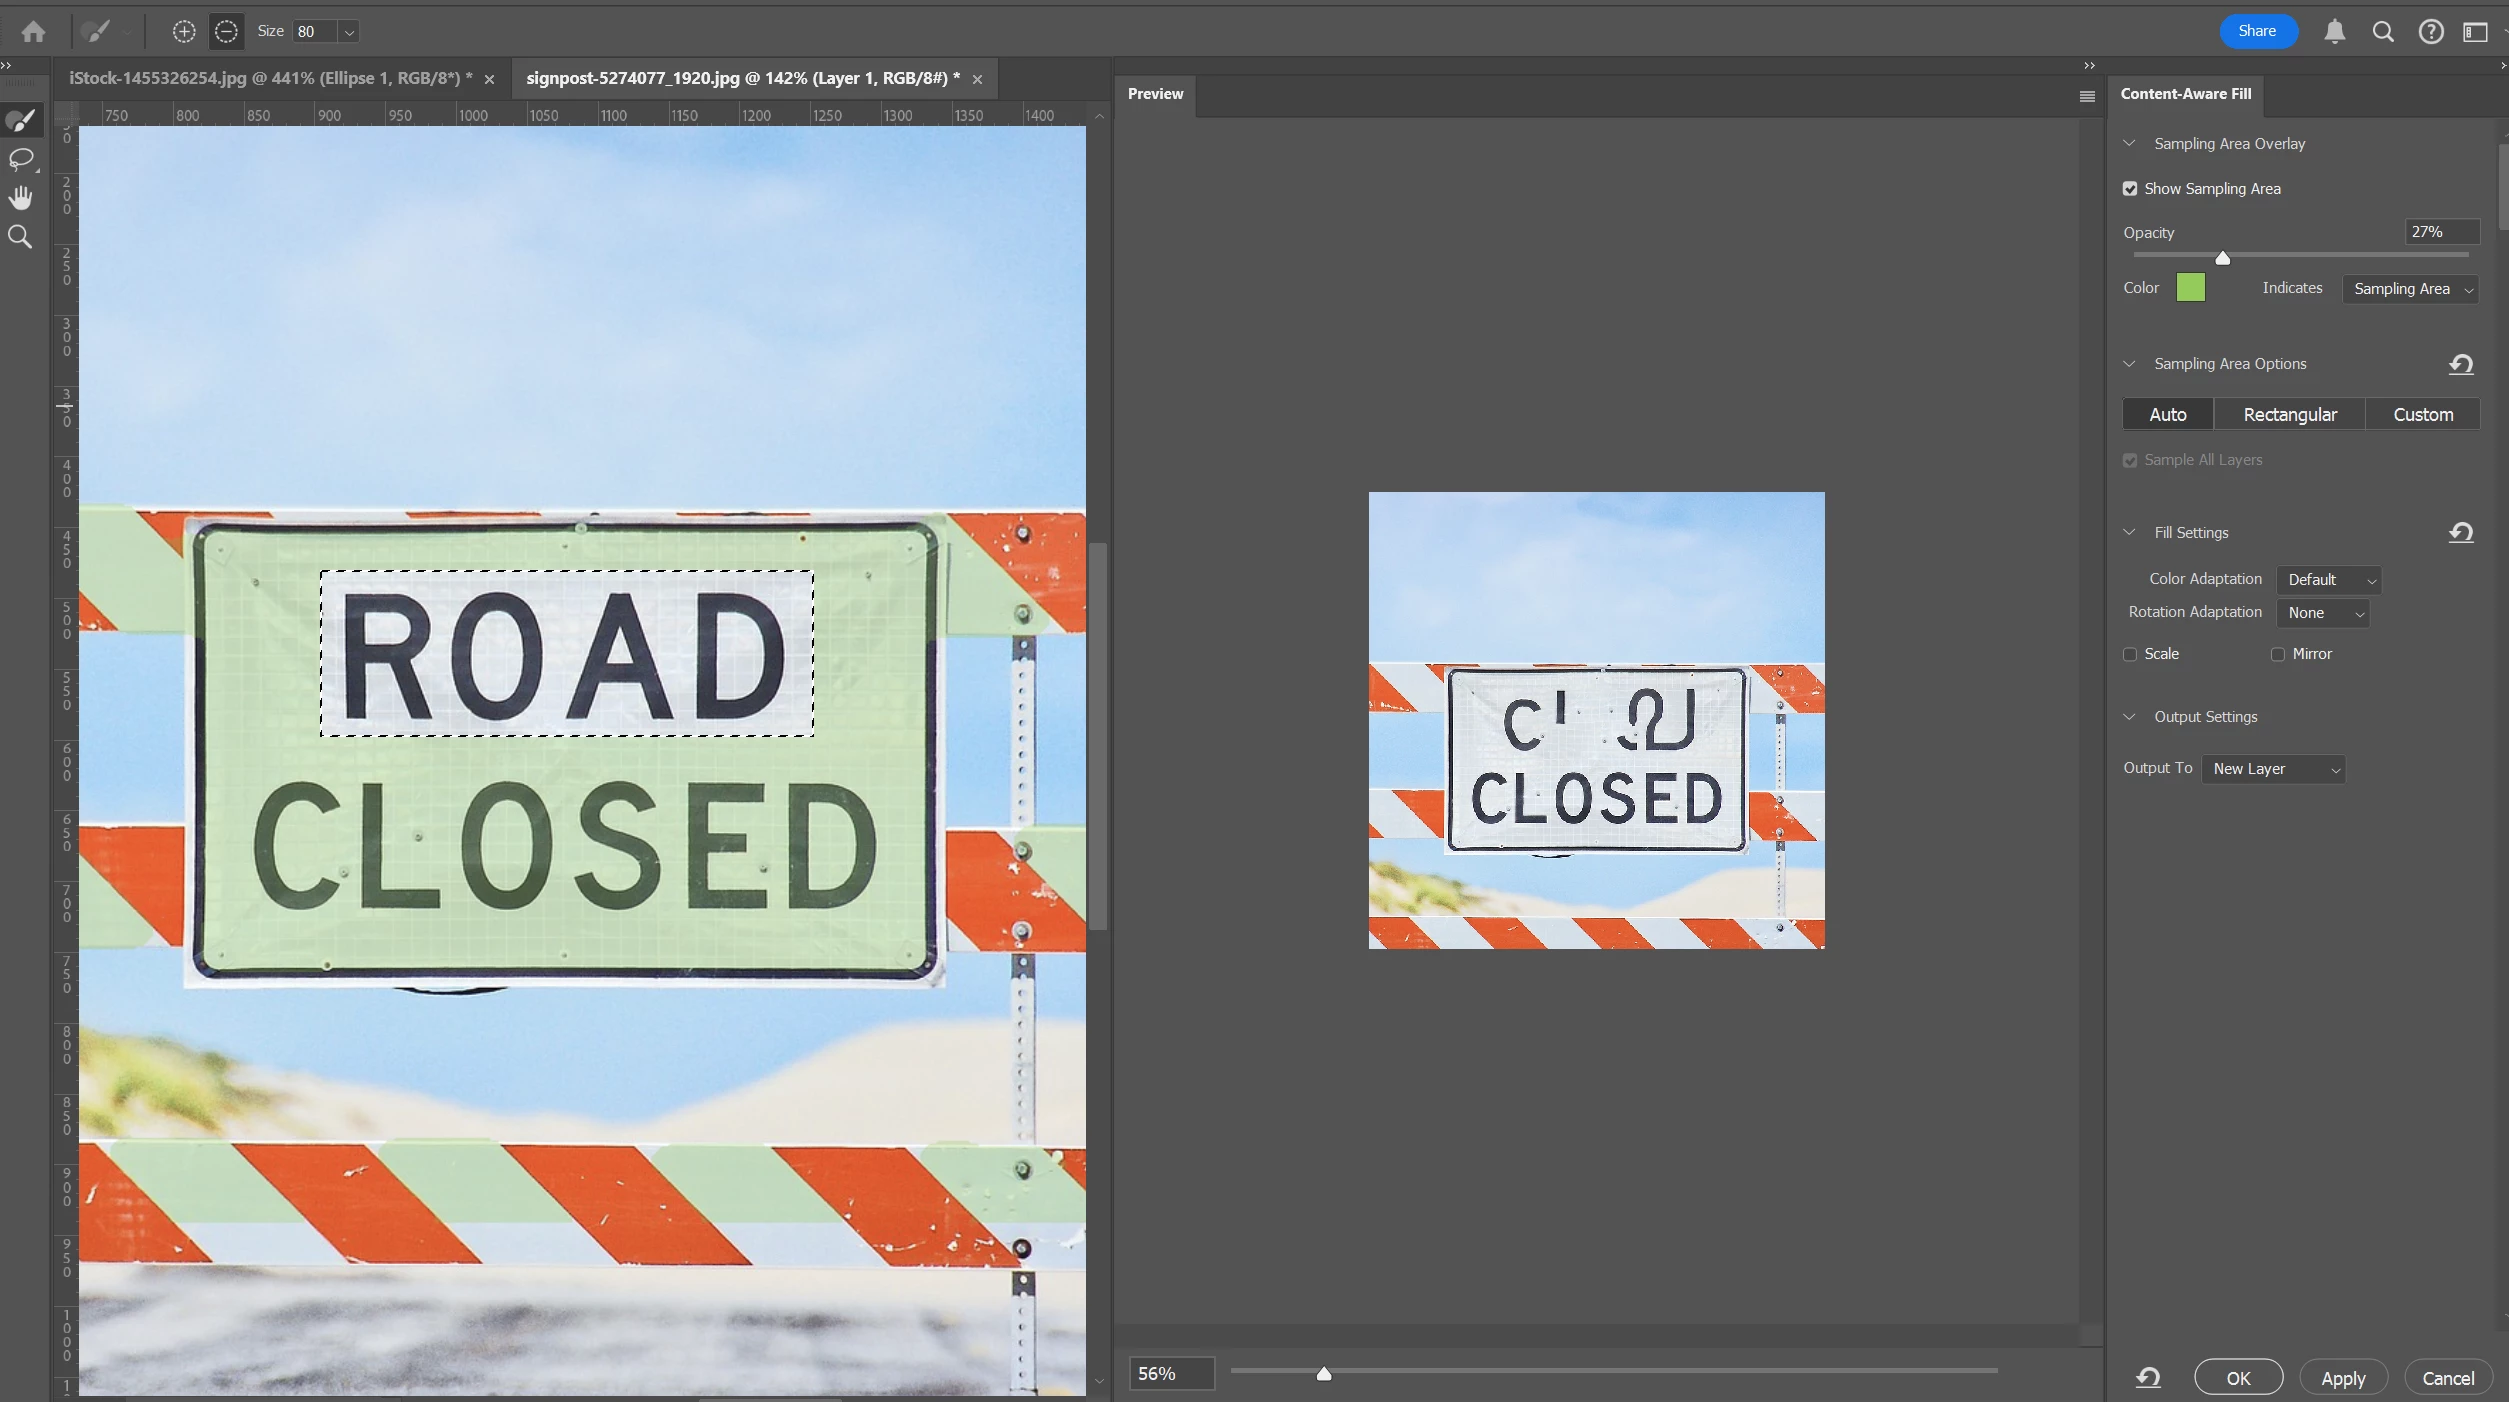
Task: Switch brush to add mode
Action: (184, 32)
